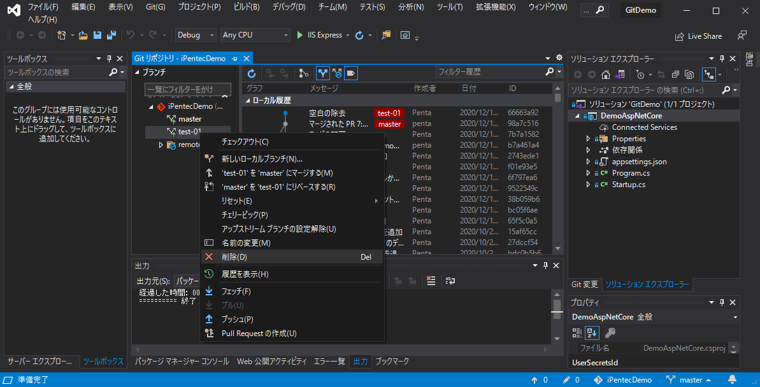Select alphabetical sort in Properties panel
This screenshot has height=387, width=760.
click(x=592, y=333)
